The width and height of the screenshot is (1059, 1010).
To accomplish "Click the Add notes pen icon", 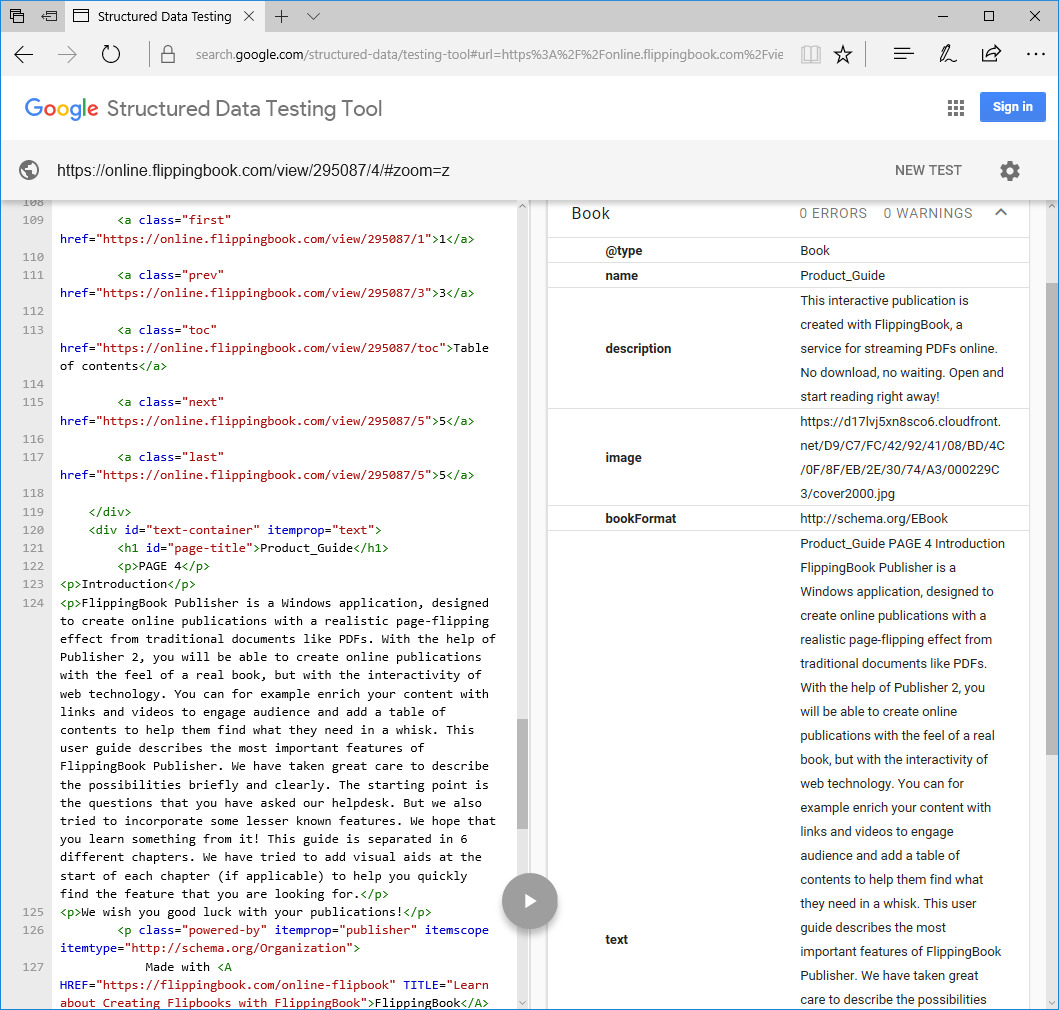I will coord(947,54).
